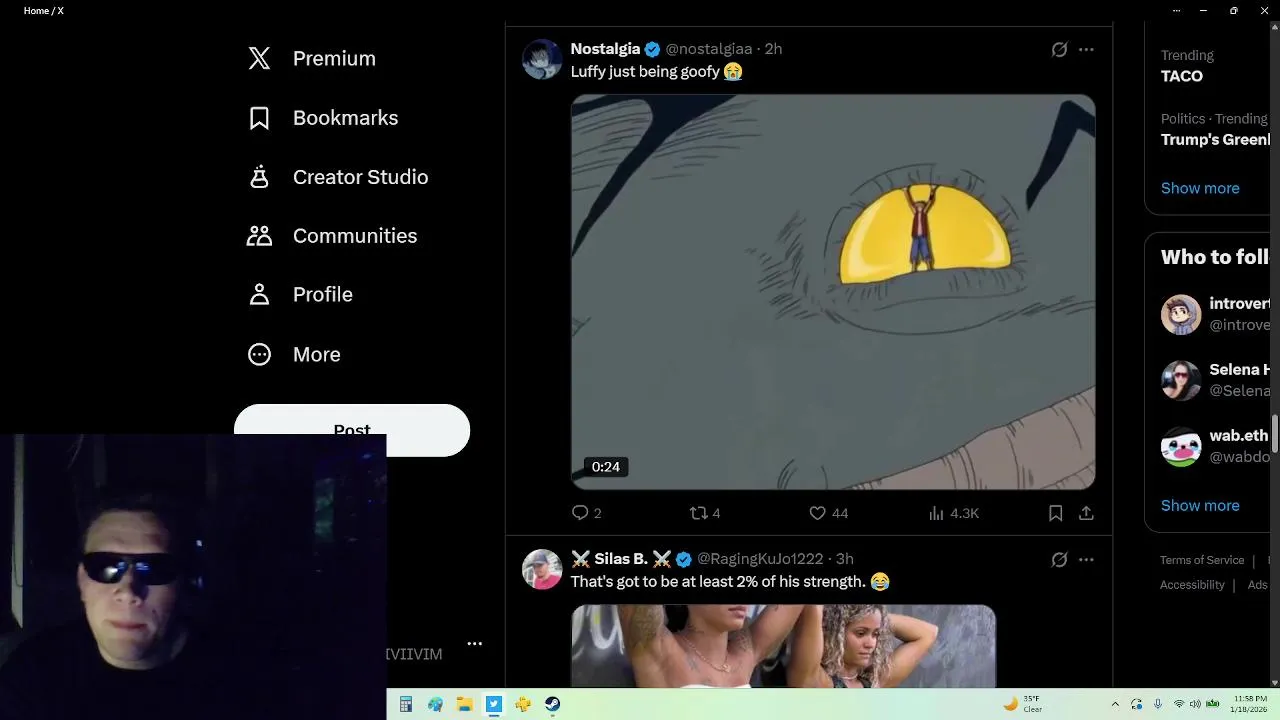This screenshot has height=720, width=1280.
Task: Open the weather widget showing 35°F Clear
Action: (1023, 704)
